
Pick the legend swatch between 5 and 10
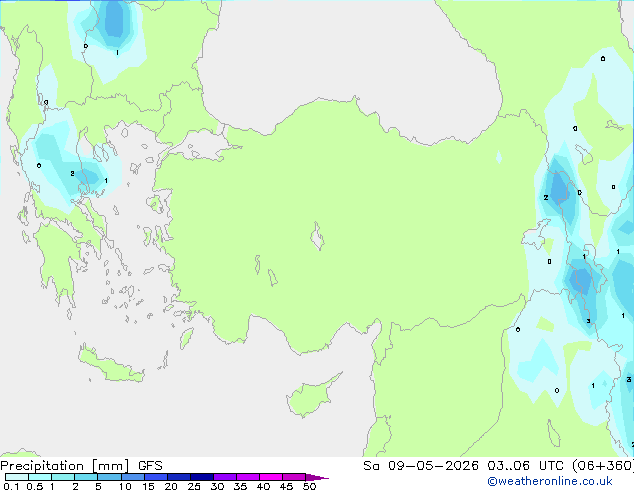[x=109, y=477]
